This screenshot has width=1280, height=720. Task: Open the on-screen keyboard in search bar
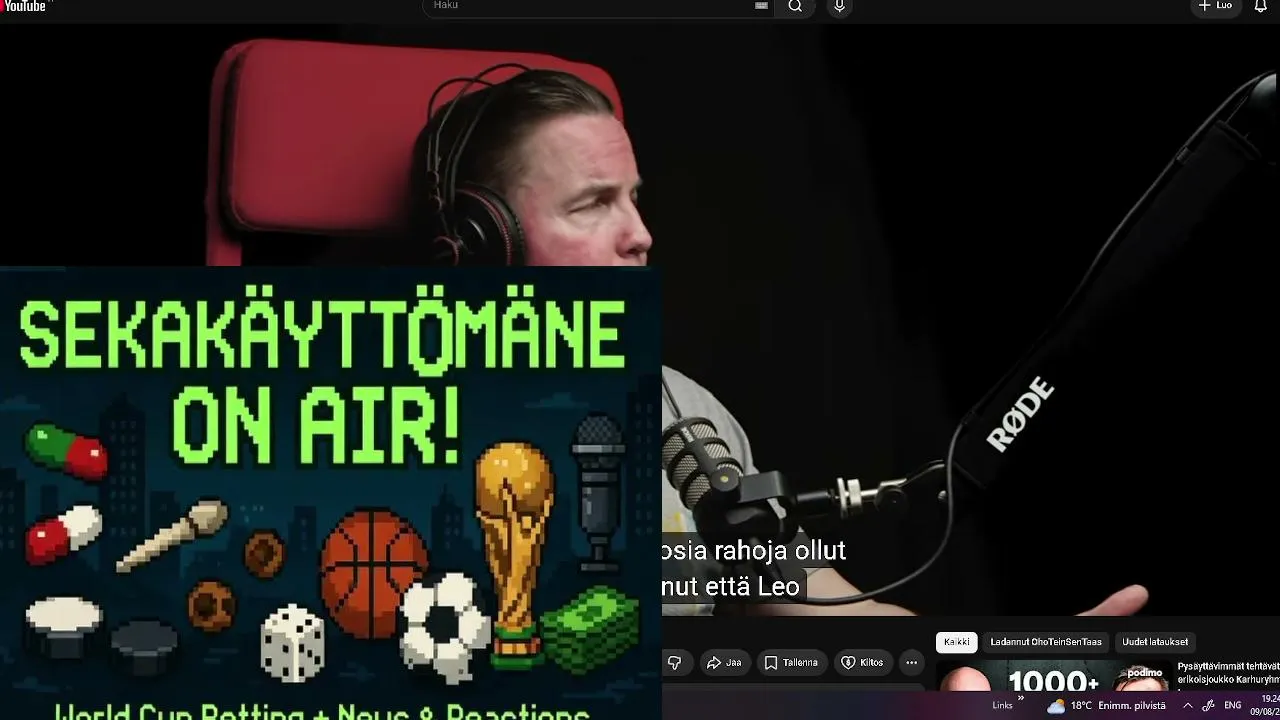point(761,6)
